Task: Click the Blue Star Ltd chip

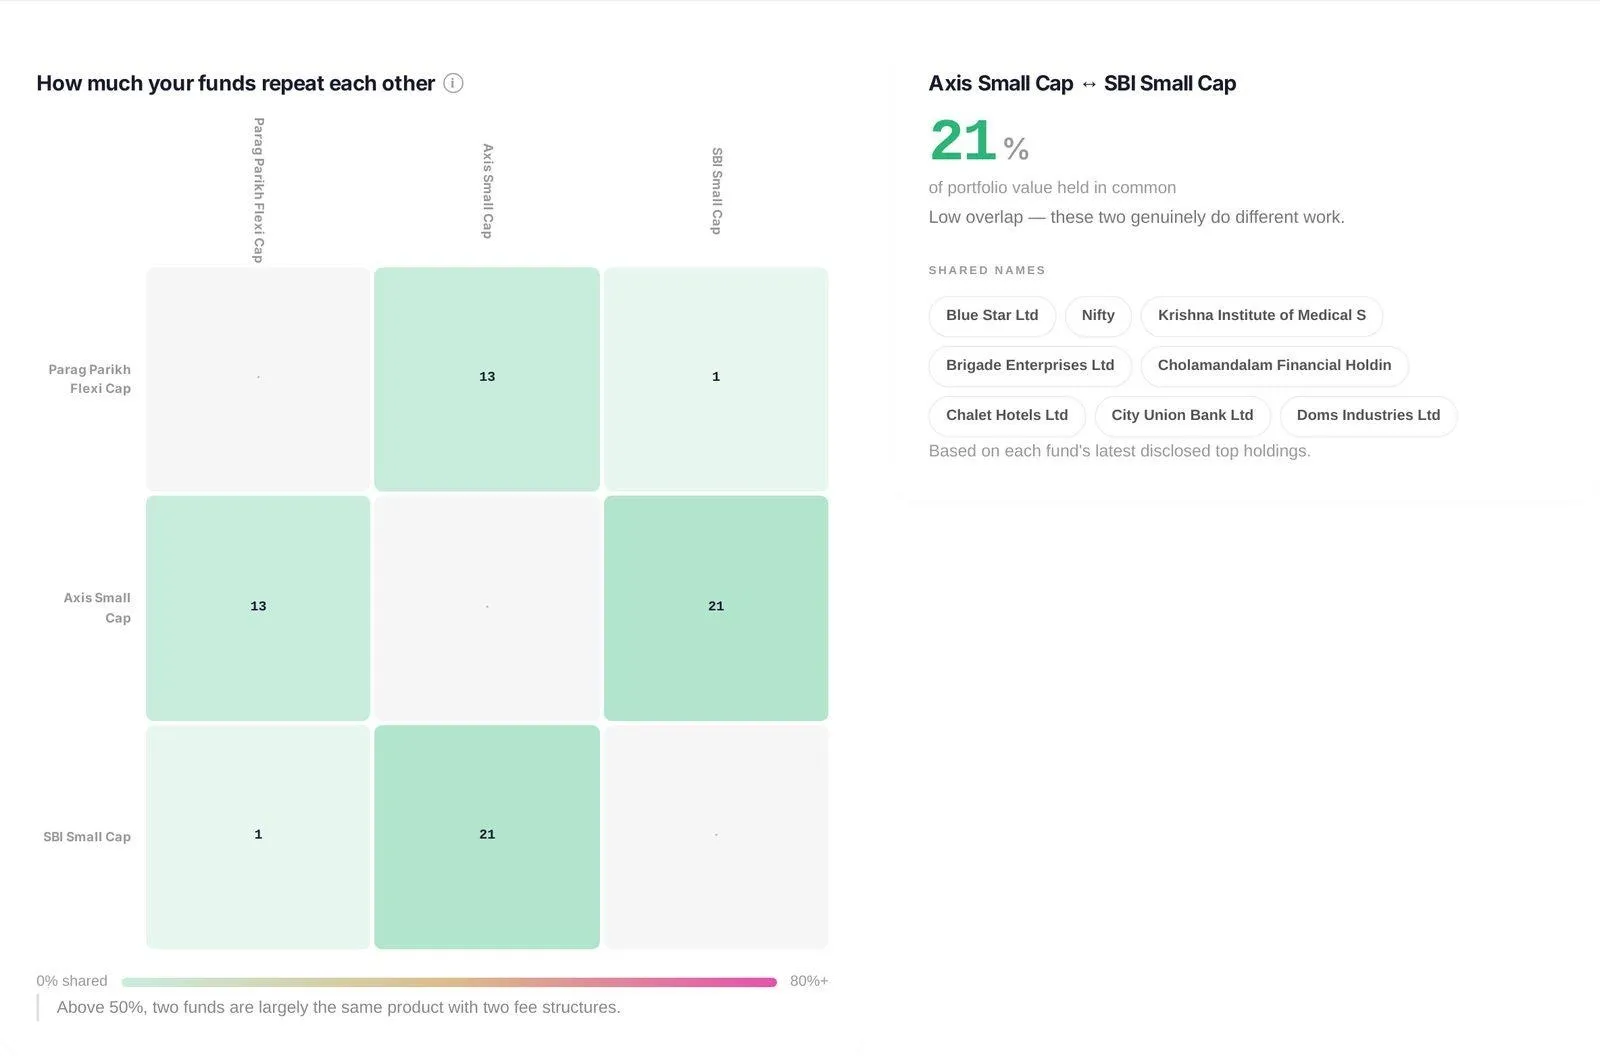Action: (x=992, y=315)
